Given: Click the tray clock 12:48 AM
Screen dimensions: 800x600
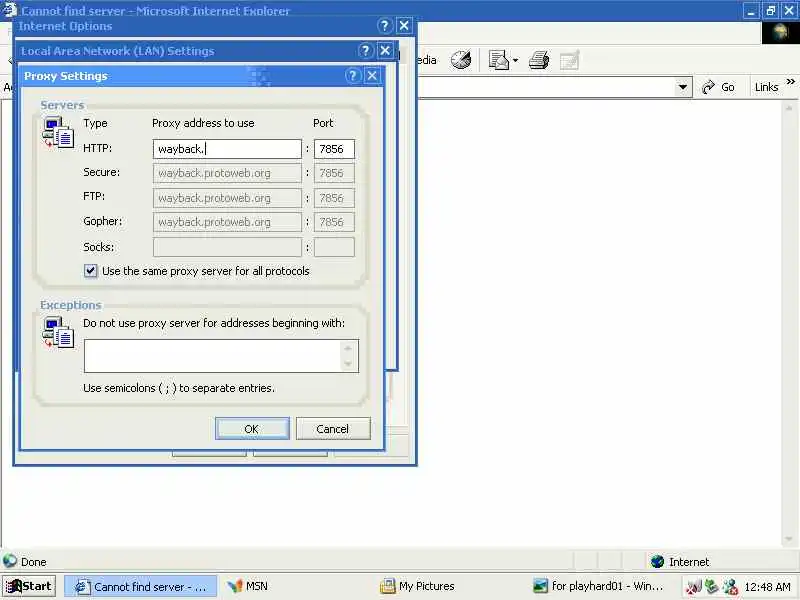Looking at the screenshot, I should [768, 587].
